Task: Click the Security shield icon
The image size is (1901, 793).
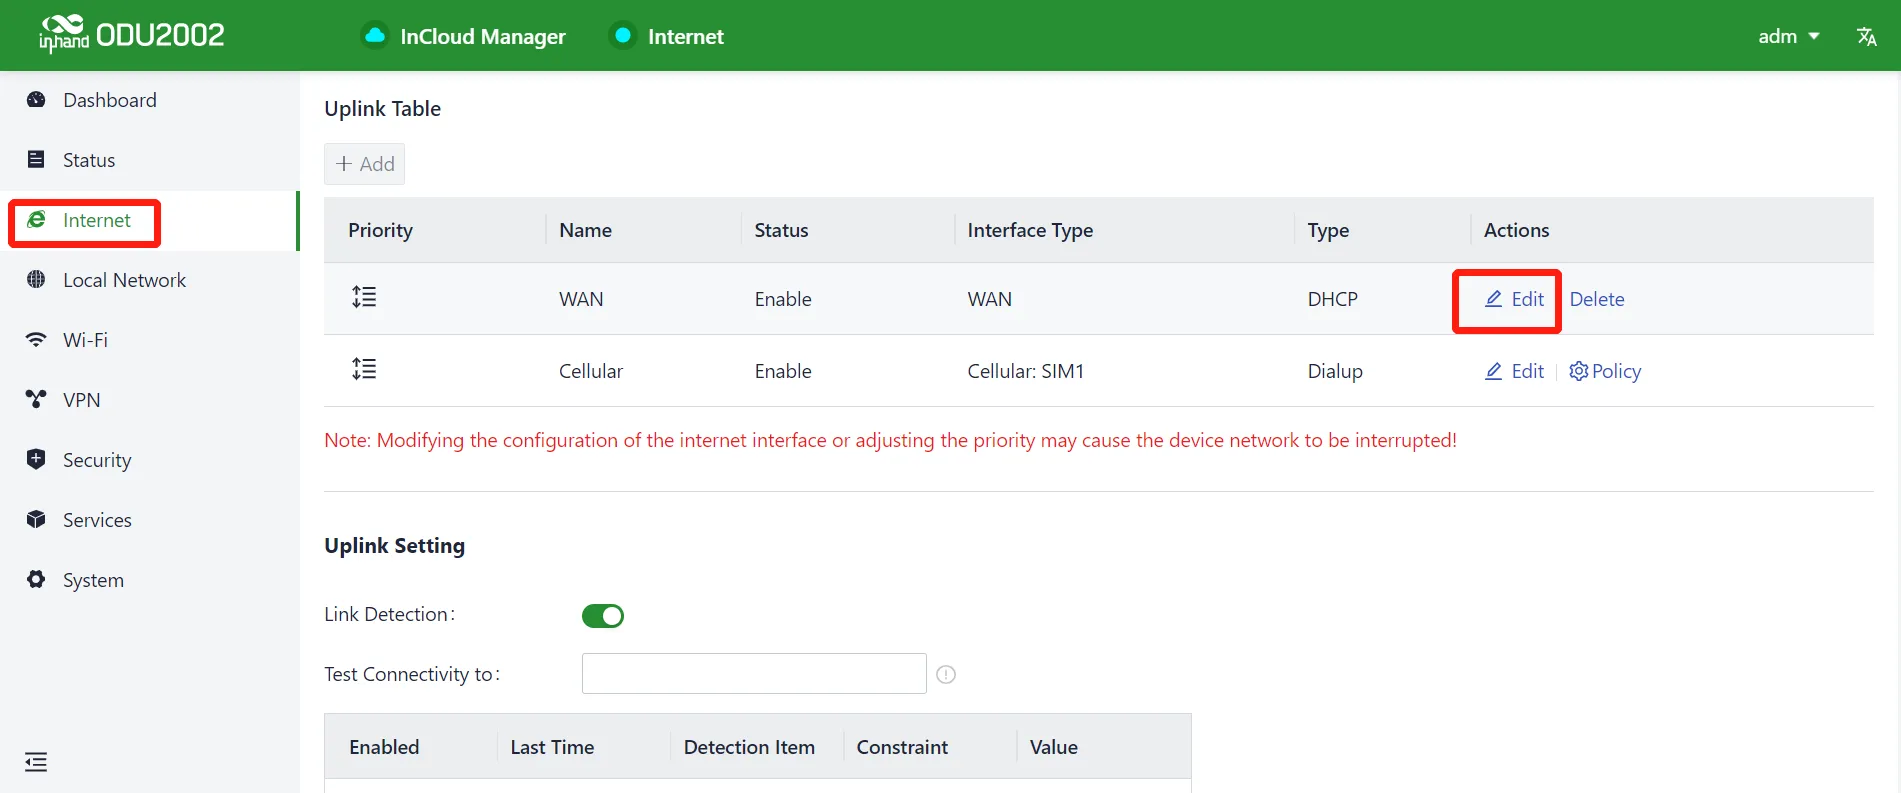Action: (36, 460)
